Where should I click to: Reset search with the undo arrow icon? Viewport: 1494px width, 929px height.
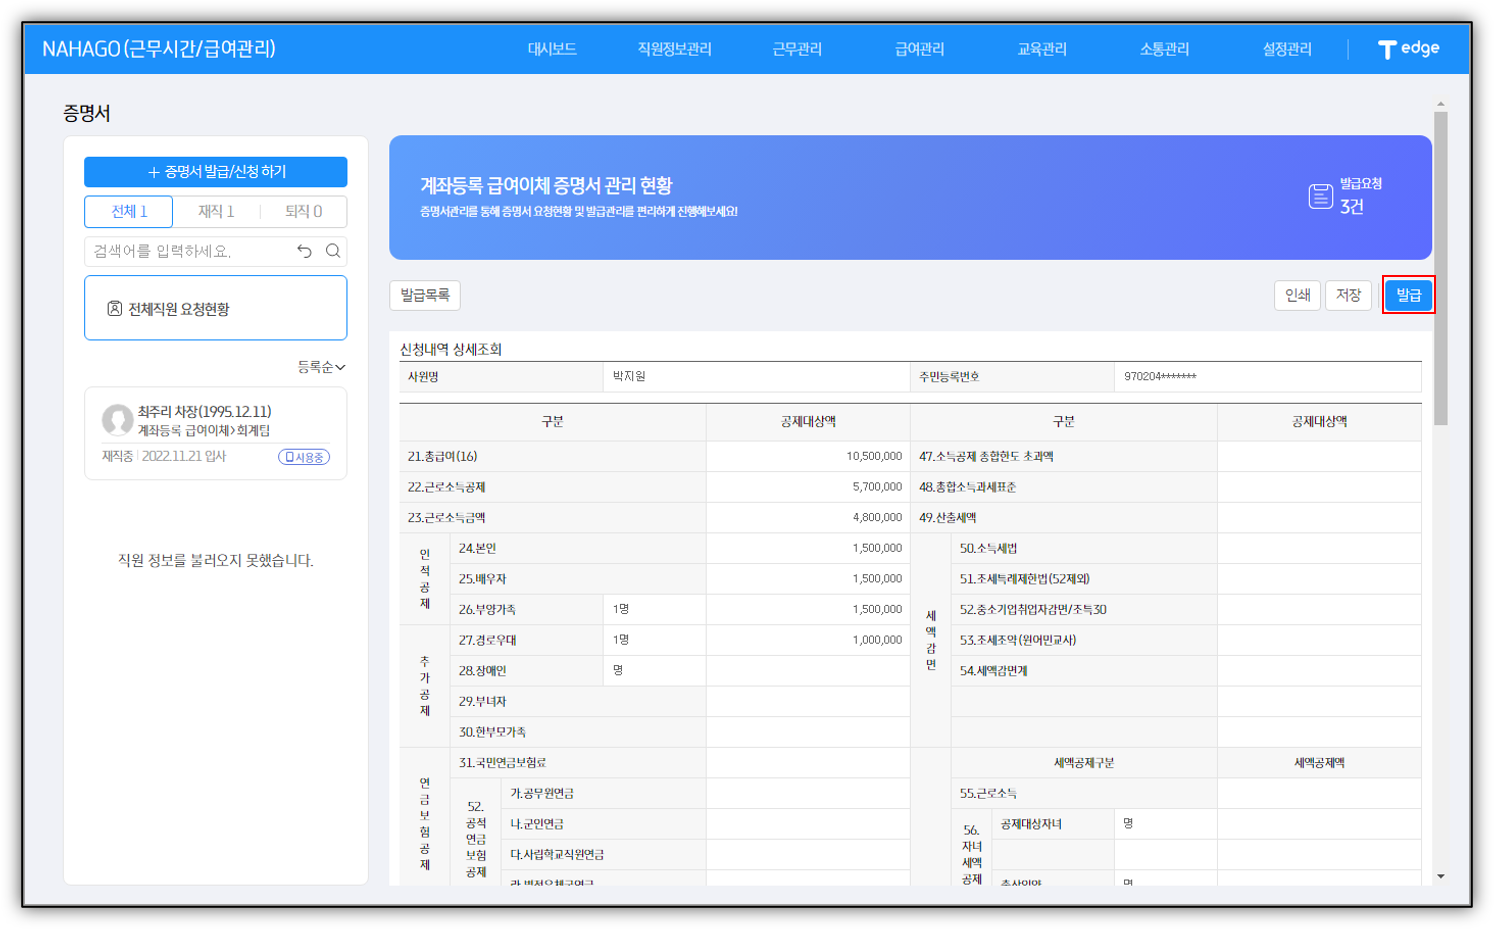coord(304,251)
